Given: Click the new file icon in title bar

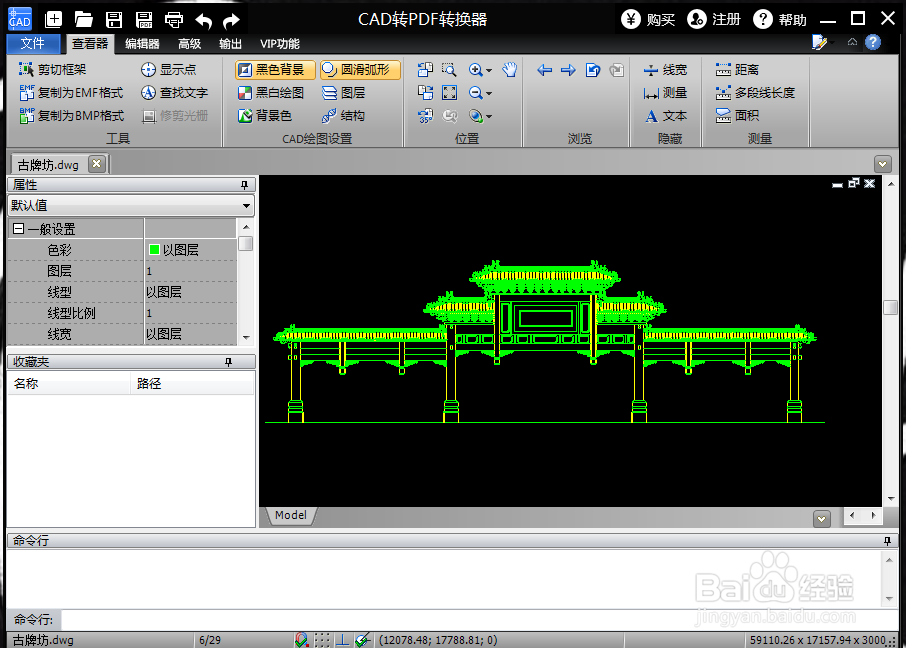Looking at the screenshot, I should (x=53, y=20).
